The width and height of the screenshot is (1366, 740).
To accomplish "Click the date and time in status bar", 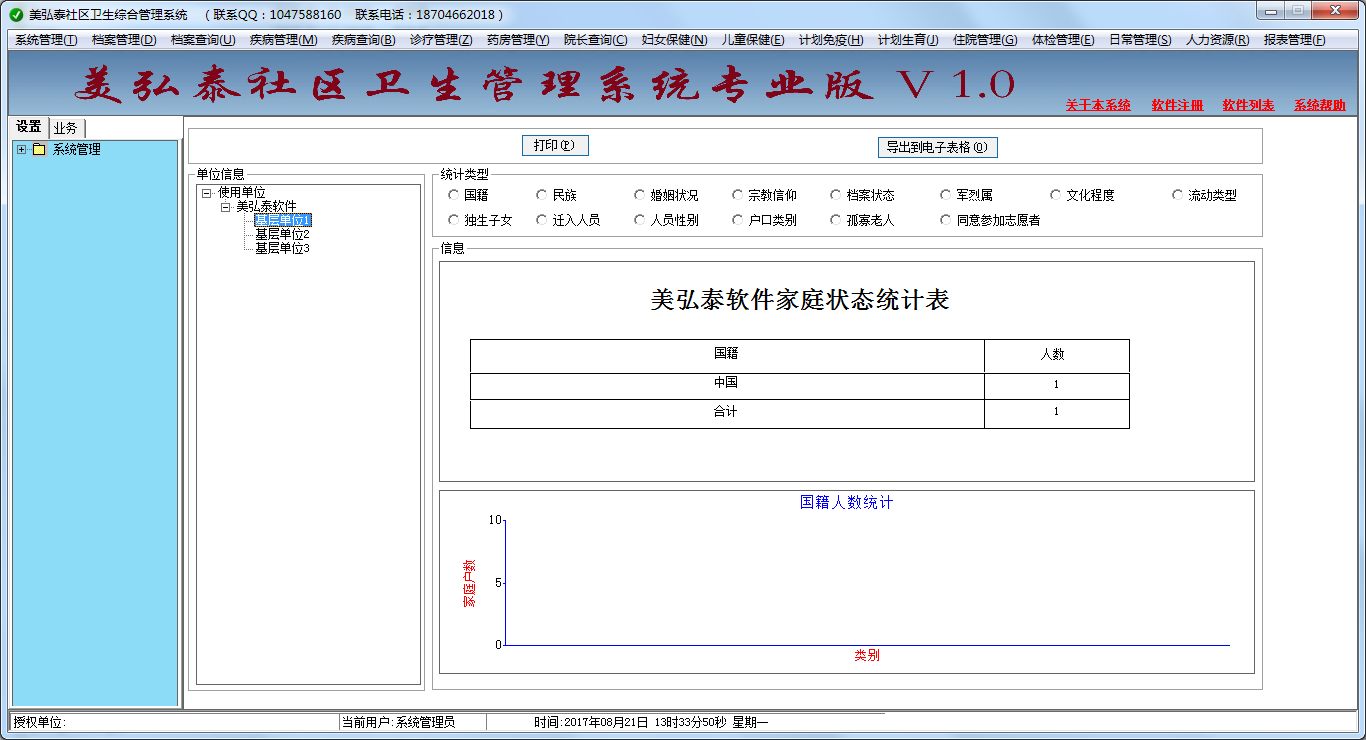I will [x=651, y=722].
